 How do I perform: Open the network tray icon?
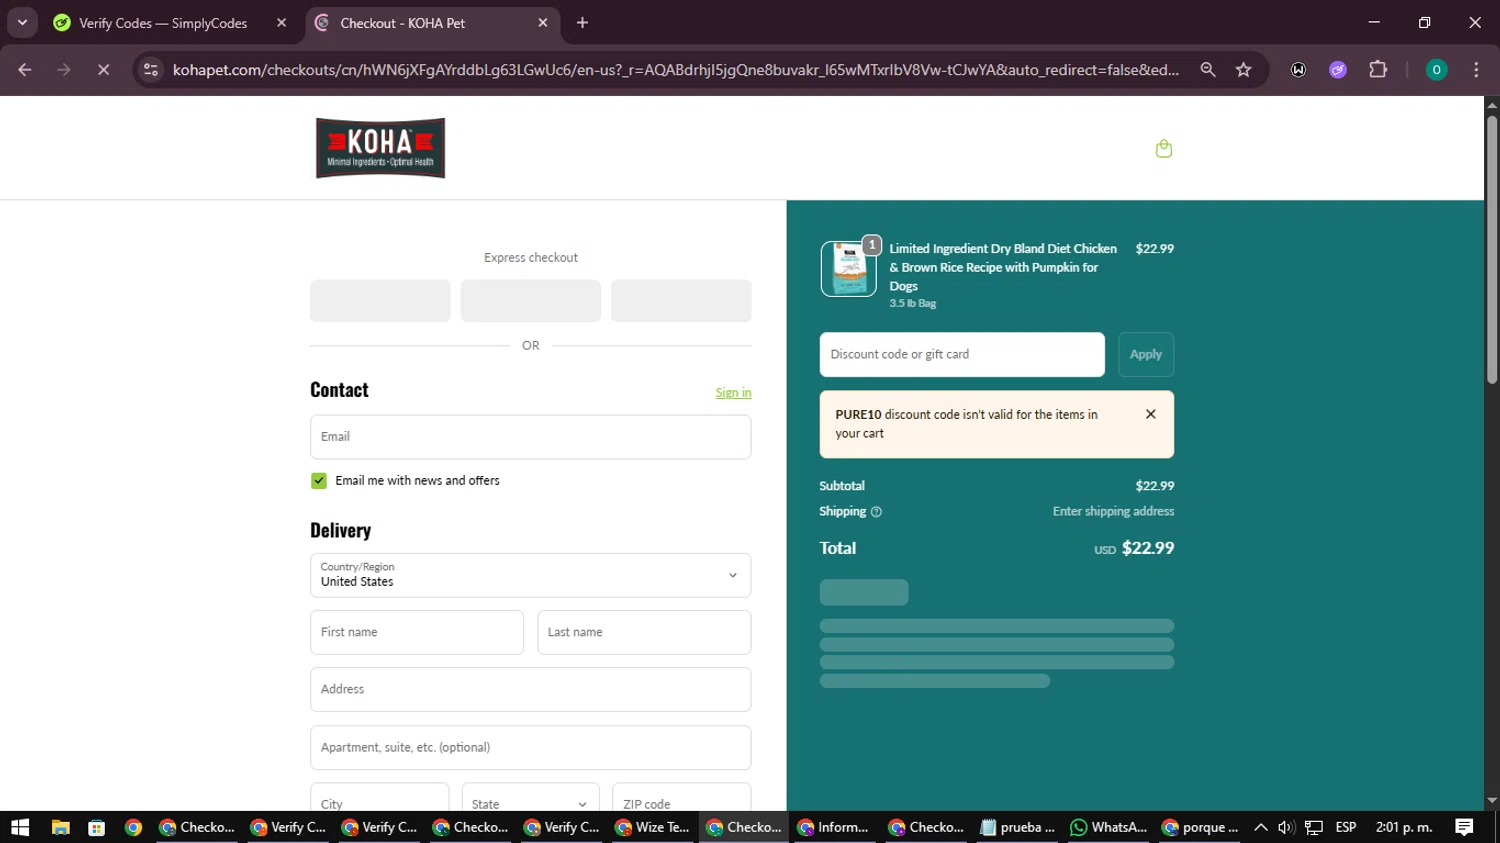tap(1314, 827)
